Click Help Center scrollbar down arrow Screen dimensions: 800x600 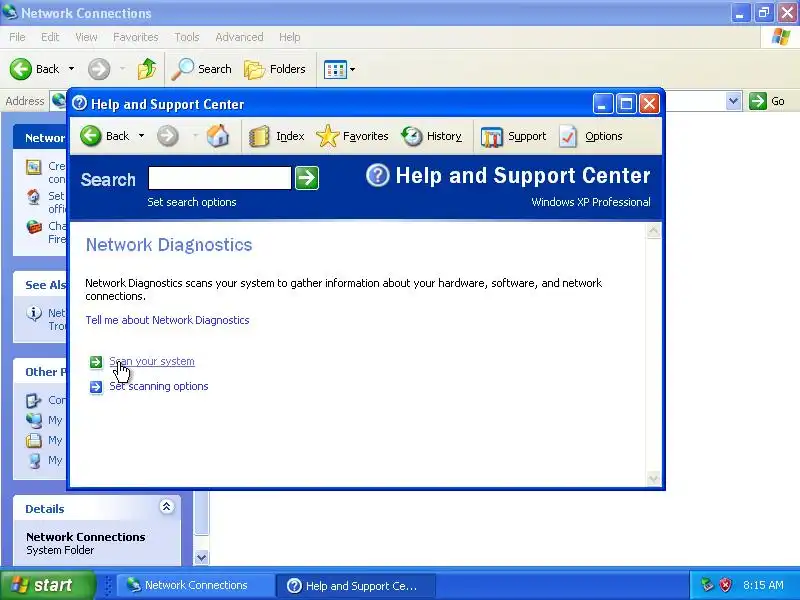pyautogui.click(x=654, y=479)
